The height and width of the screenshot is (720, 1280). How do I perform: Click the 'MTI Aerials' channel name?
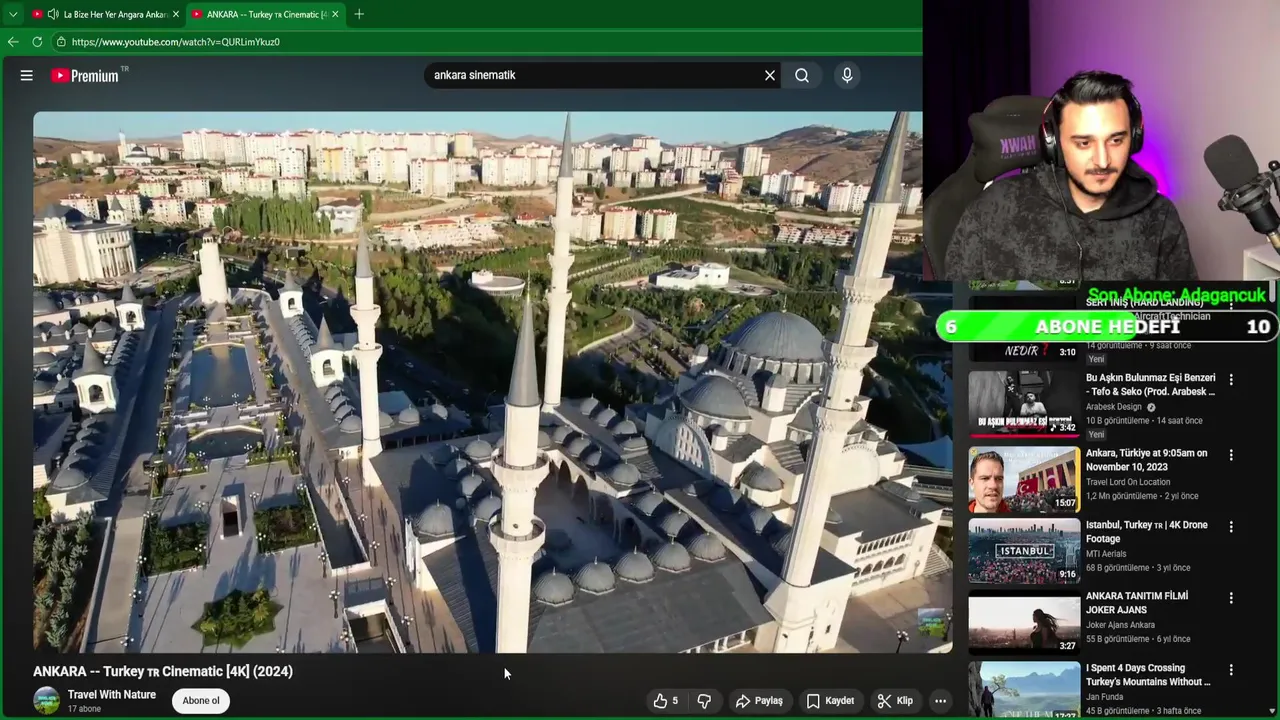(x=1108, y=553)
